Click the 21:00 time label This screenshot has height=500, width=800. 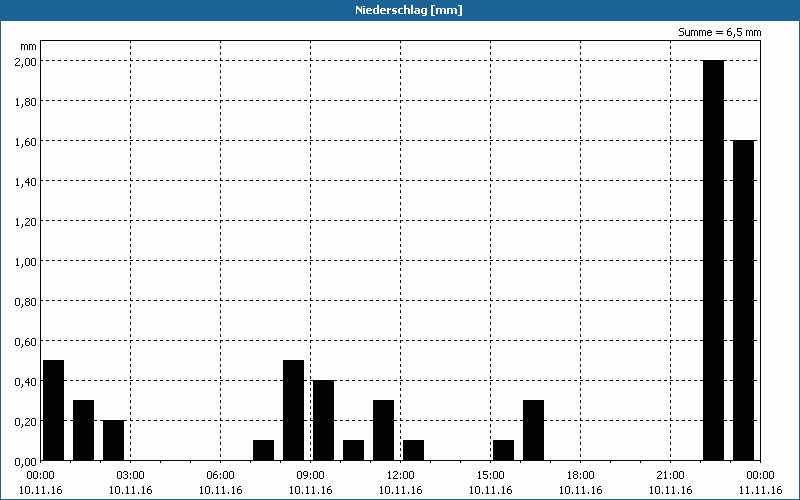(x=670, y=476)
